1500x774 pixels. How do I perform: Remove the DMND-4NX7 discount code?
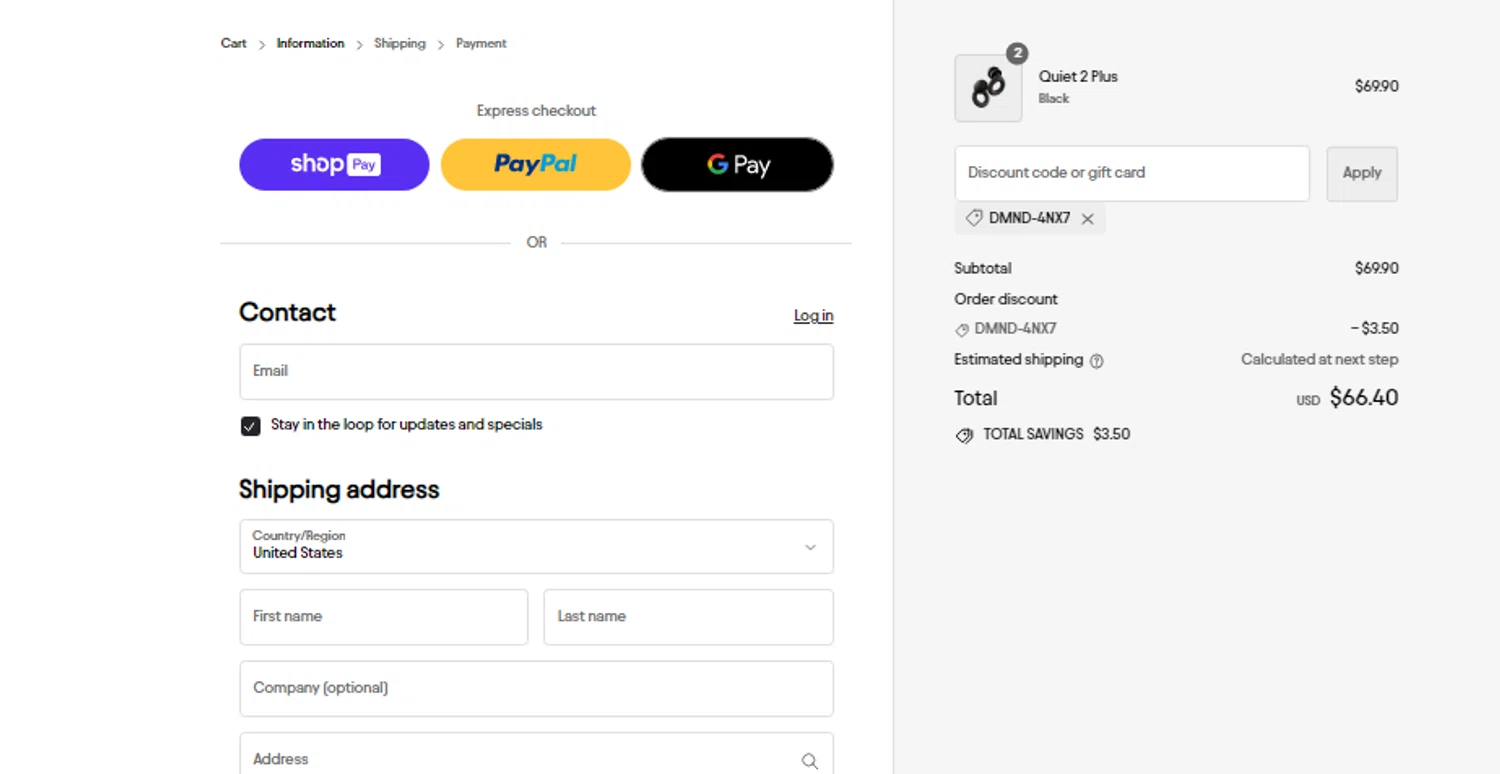coord(1087,219)
